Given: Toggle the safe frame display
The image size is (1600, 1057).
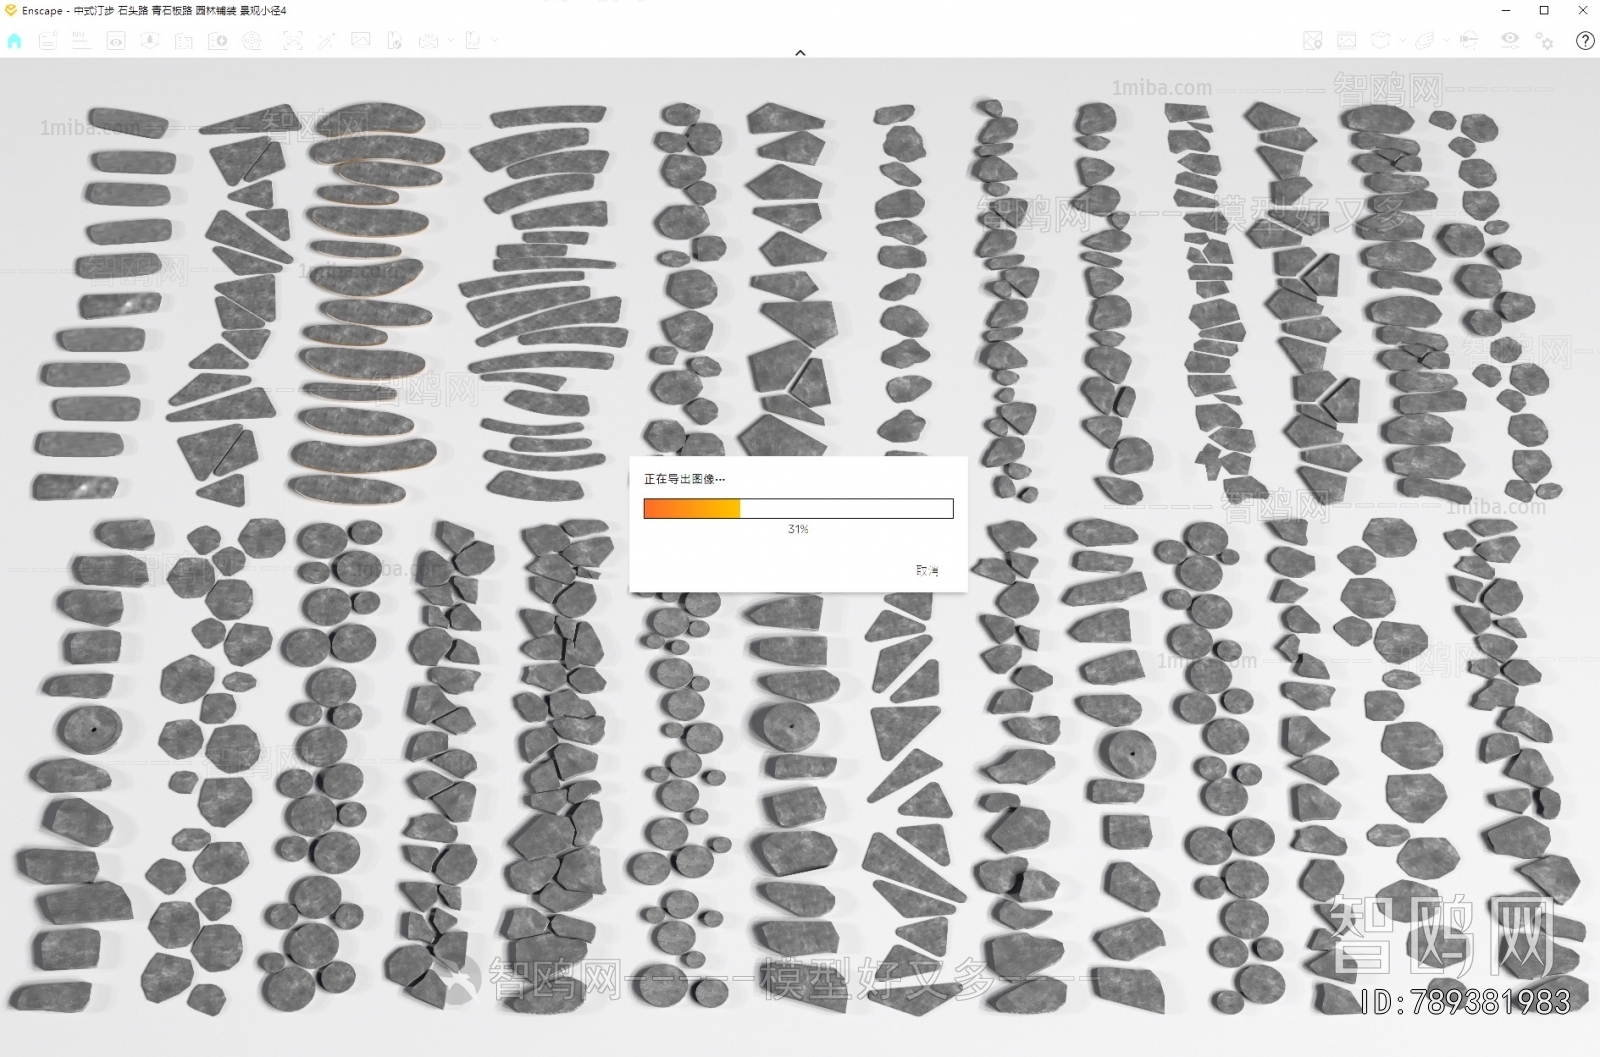Looking at the screenshot, I should coord(1347,41).
